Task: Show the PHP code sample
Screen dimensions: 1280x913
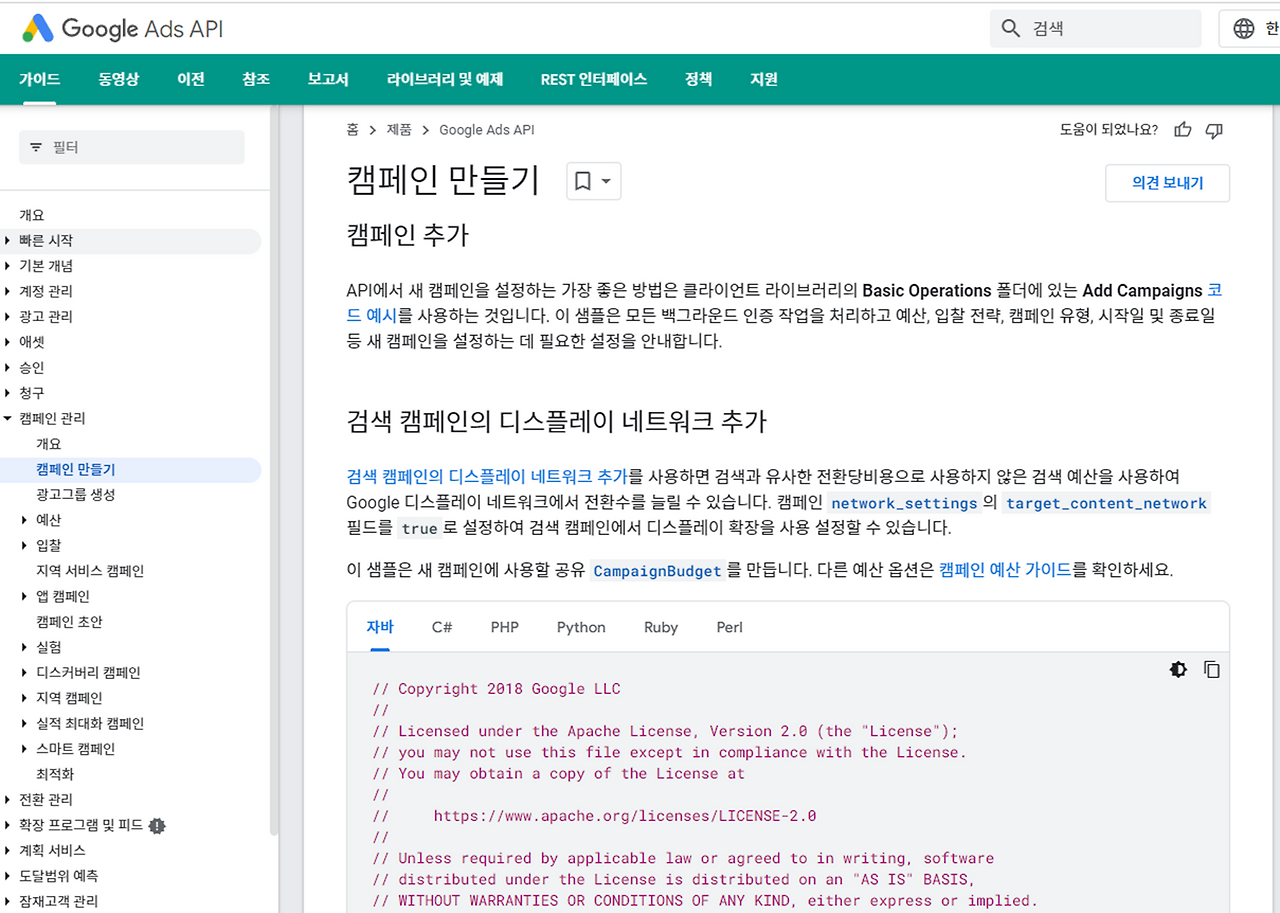Action: point(505,627)
